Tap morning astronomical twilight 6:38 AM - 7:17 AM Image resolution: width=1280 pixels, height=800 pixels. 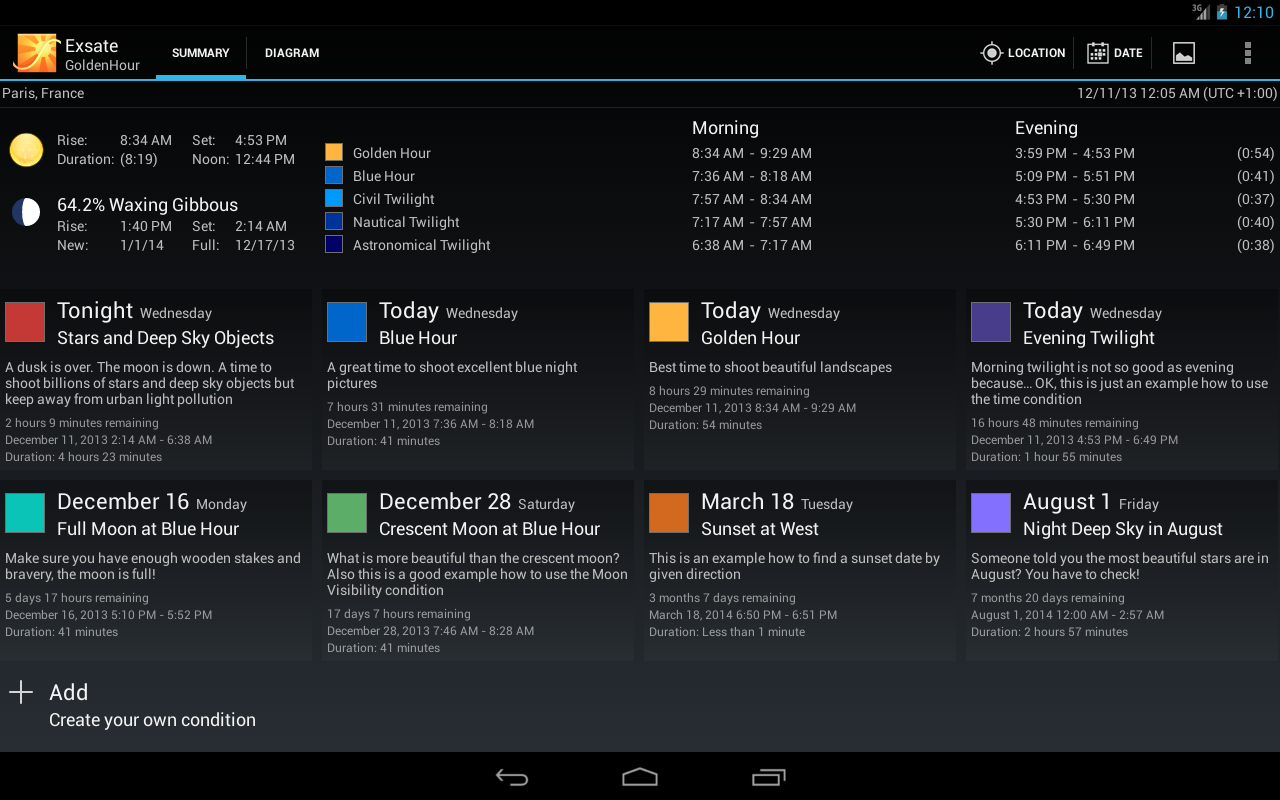tap(752, 245)
